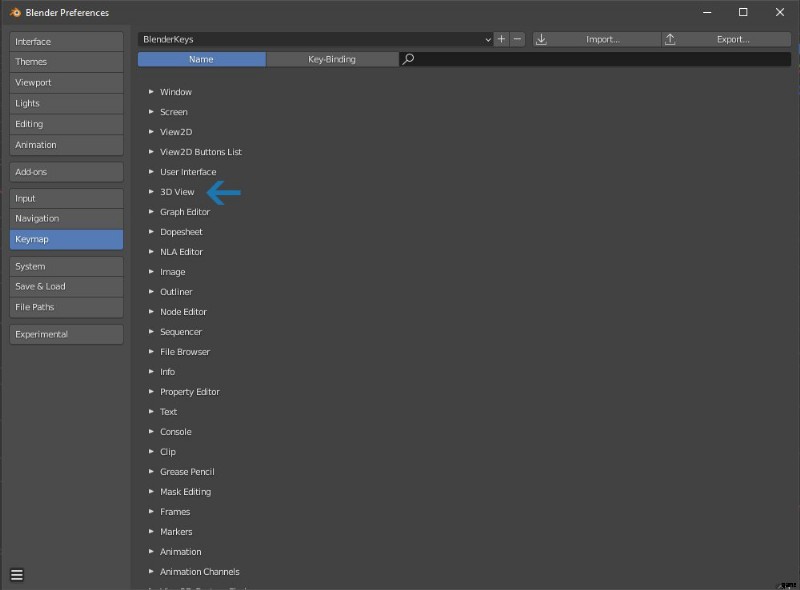This screenshot has height=590, width=800.
Task: Open the hamburger menu at bottom left
Action: pyautogui.click(x=17, y=575)
